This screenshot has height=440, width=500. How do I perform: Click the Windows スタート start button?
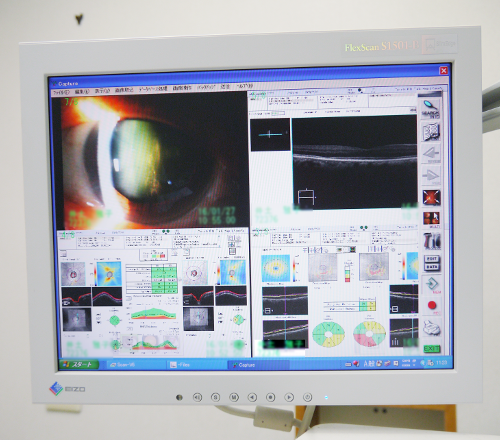[79, 364]
